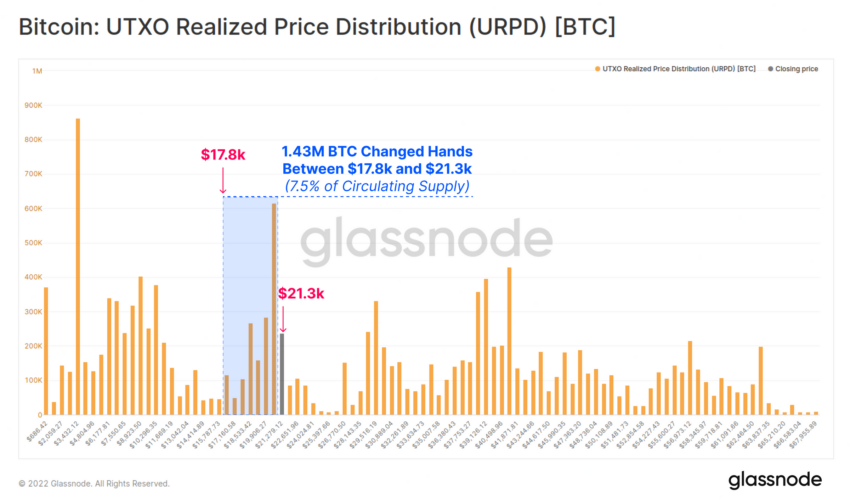Click the gray closing price bar
850x499 pixels.
(282, 374)
